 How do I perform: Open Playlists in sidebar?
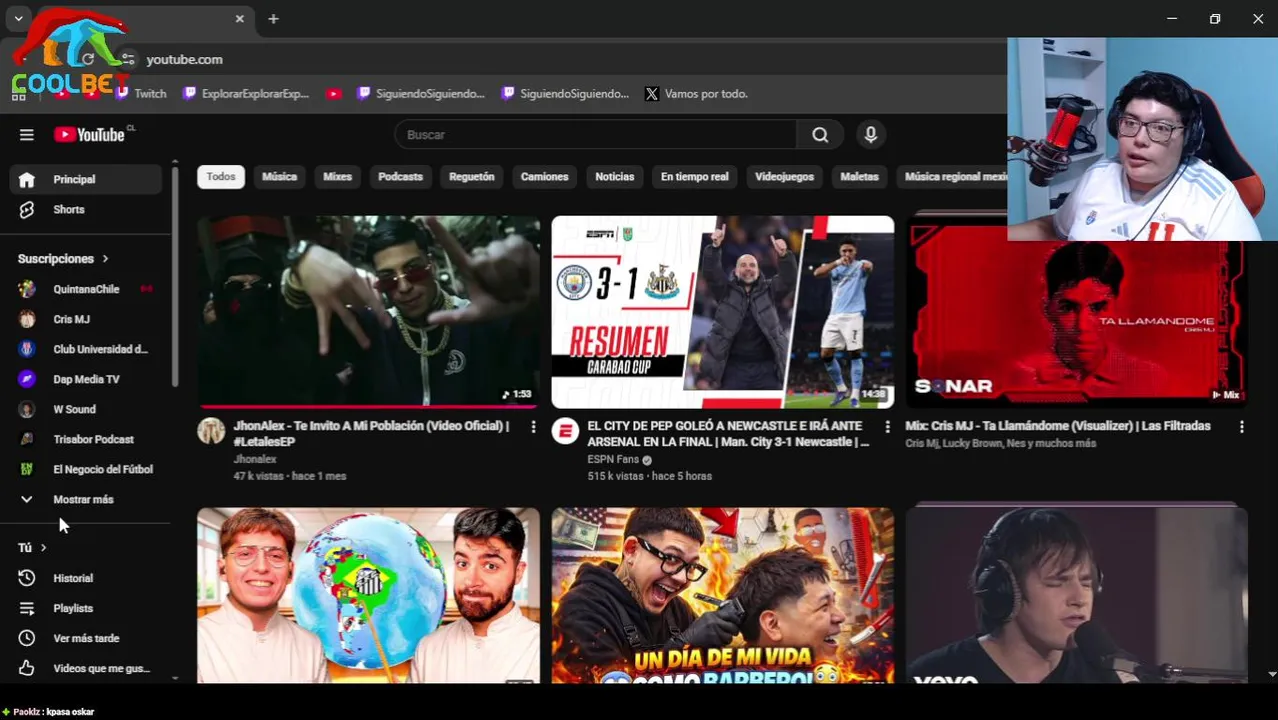tap(86, 608)
